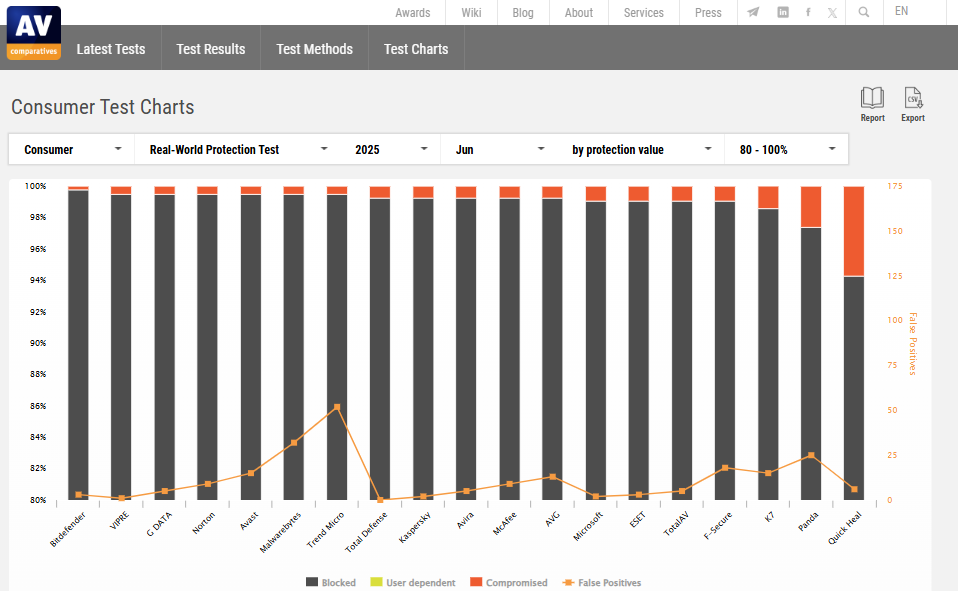958x591 pixels.
Task: Click the Norton axis label
Action: (203, 523)
